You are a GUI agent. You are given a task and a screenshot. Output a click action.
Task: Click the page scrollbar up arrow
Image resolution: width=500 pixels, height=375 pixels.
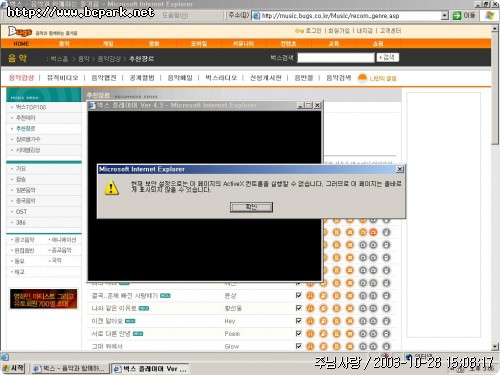(495, 29)
